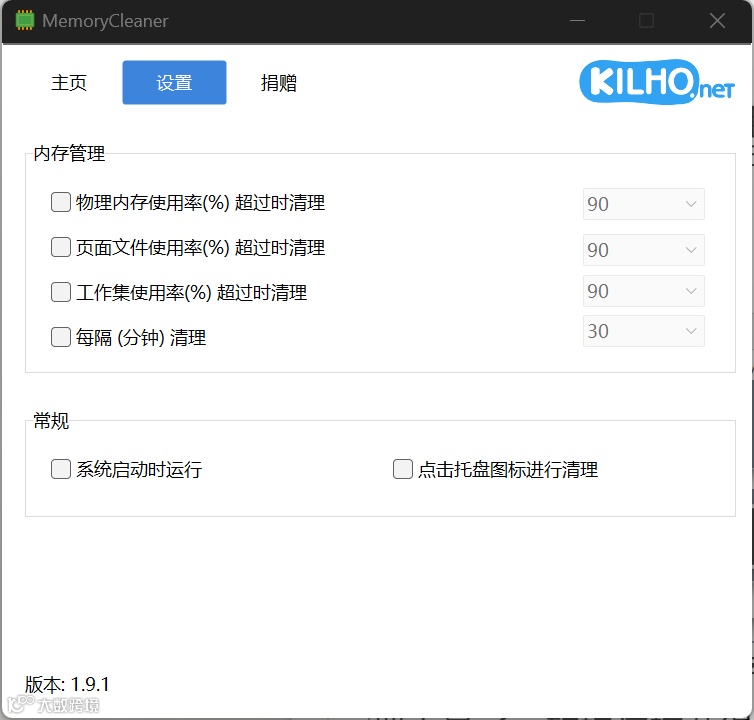Open the 物理内存使用率 threshold dropdown
754x720 pixels.
pyautogui.click(x=643, y=204)
